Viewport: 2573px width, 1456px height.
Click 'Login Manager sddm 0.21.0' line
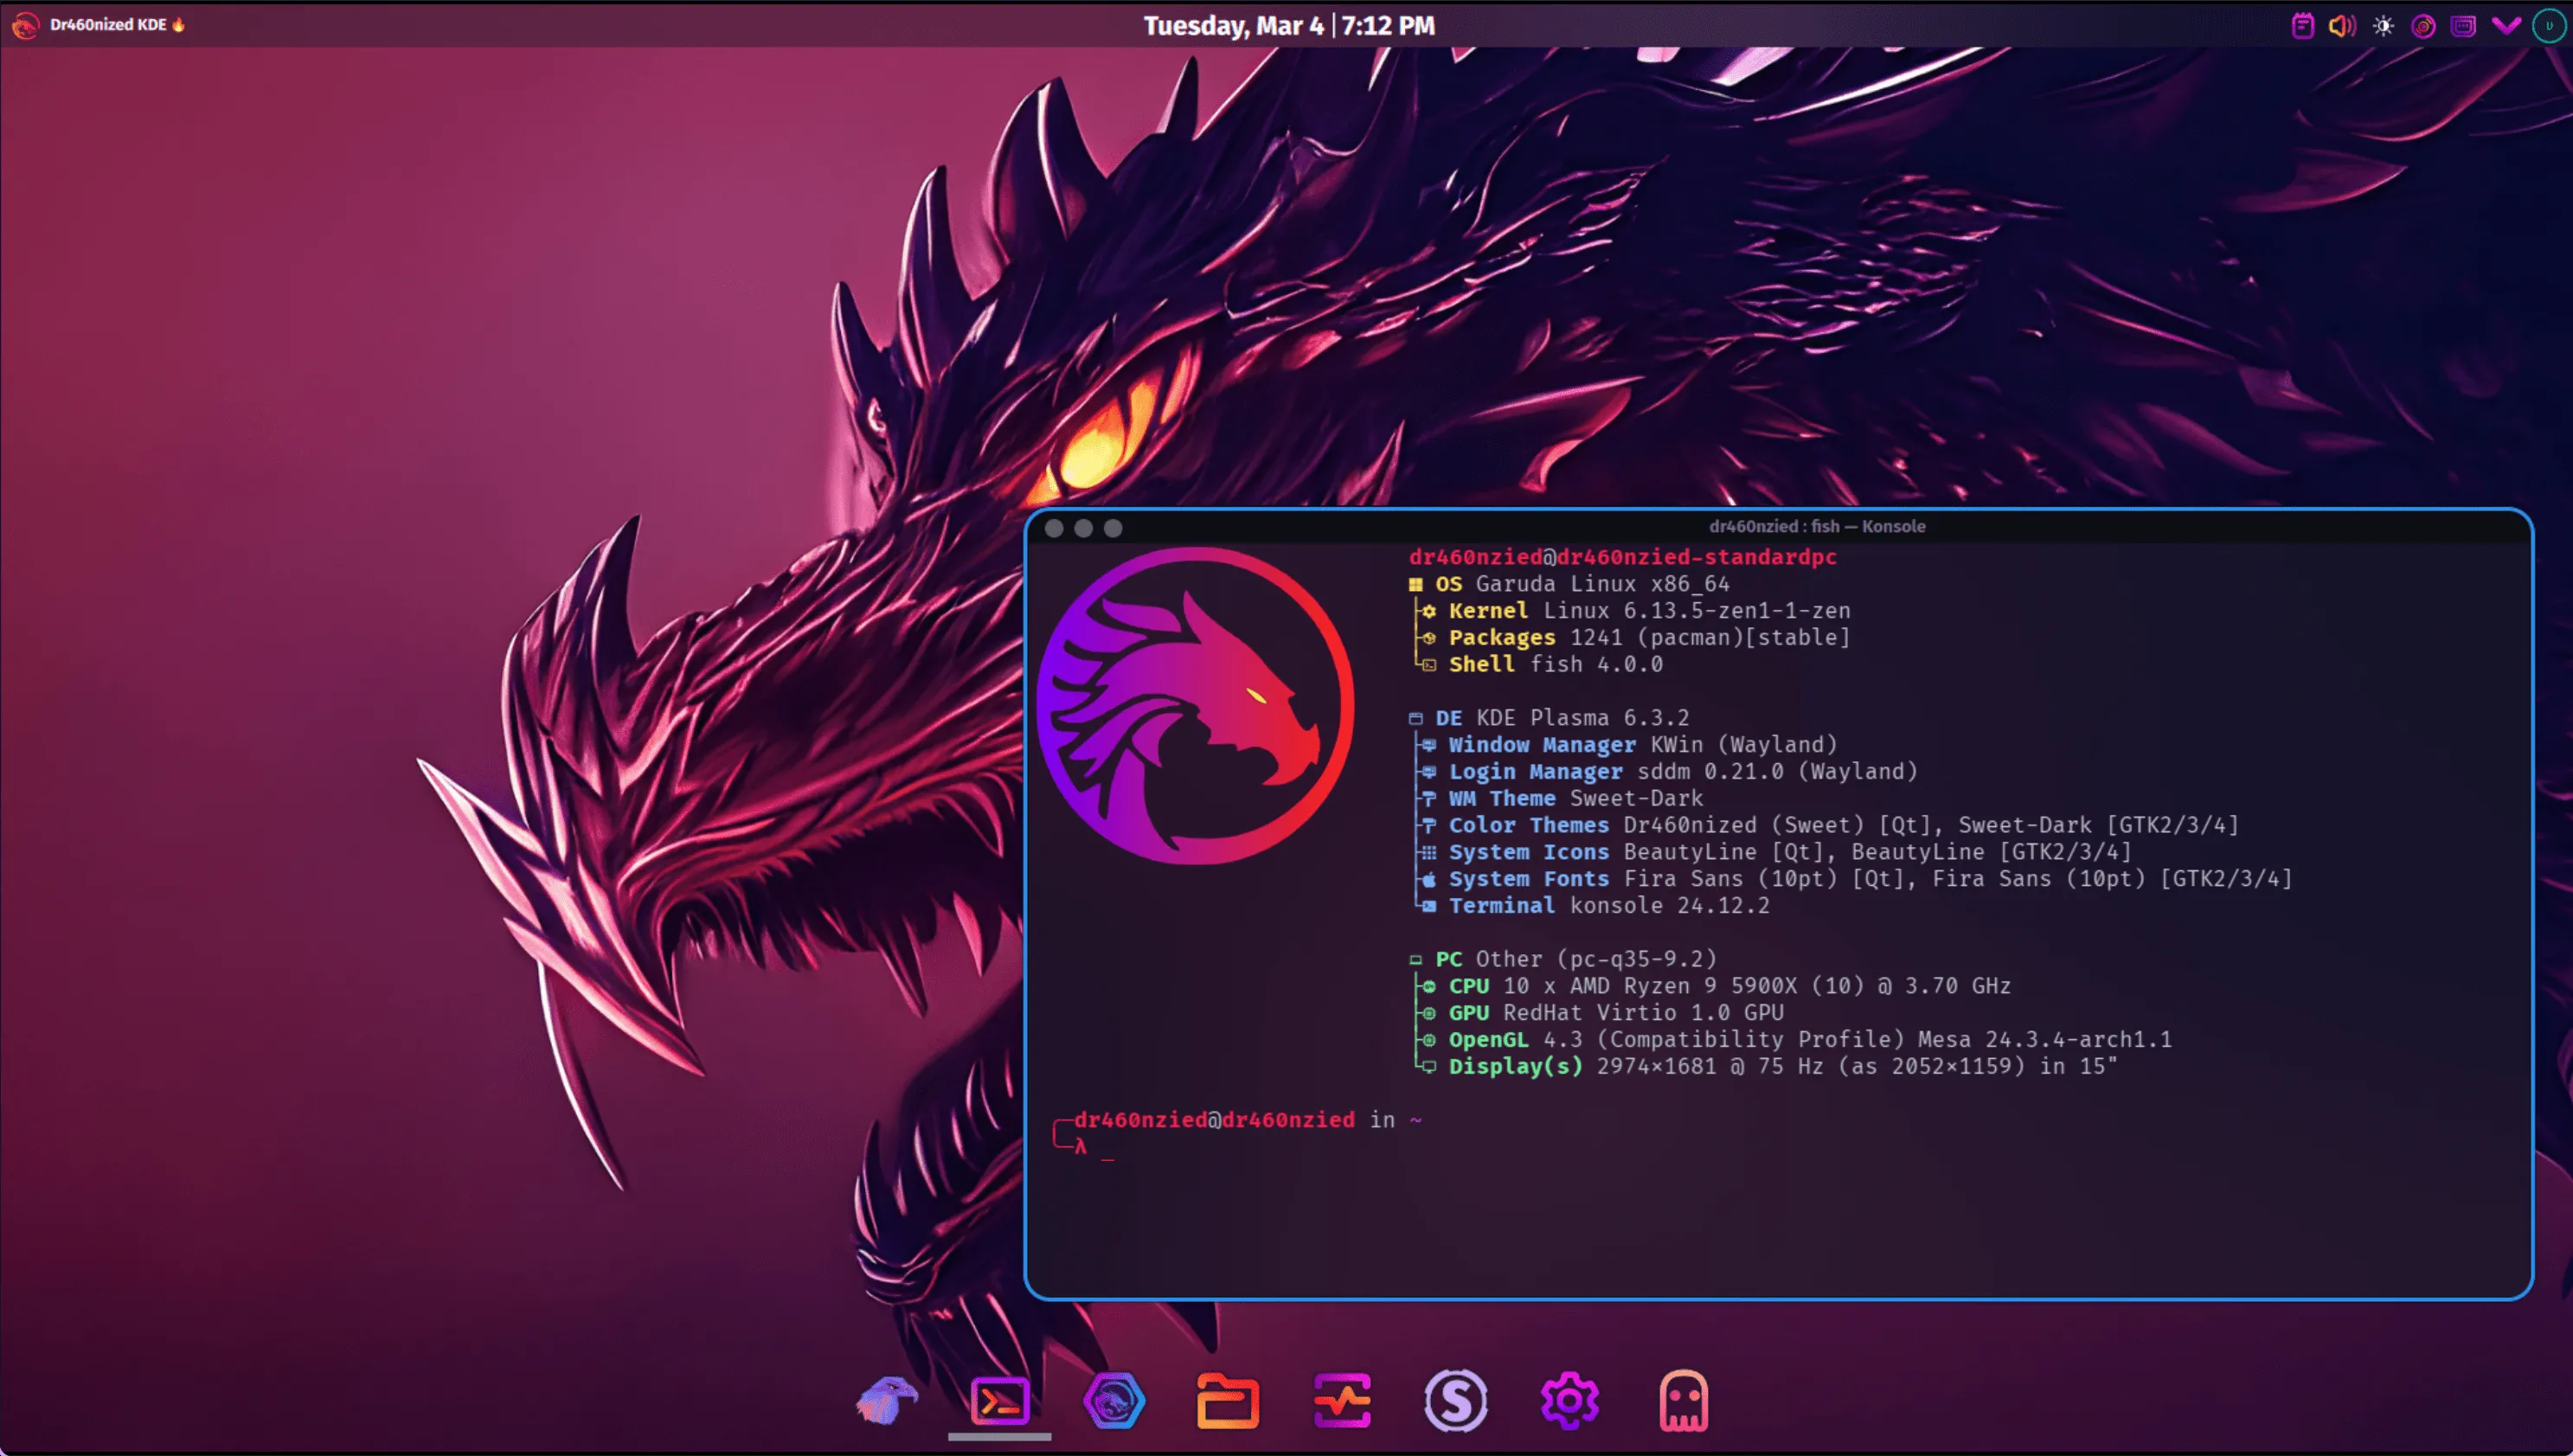(1665, 772)
